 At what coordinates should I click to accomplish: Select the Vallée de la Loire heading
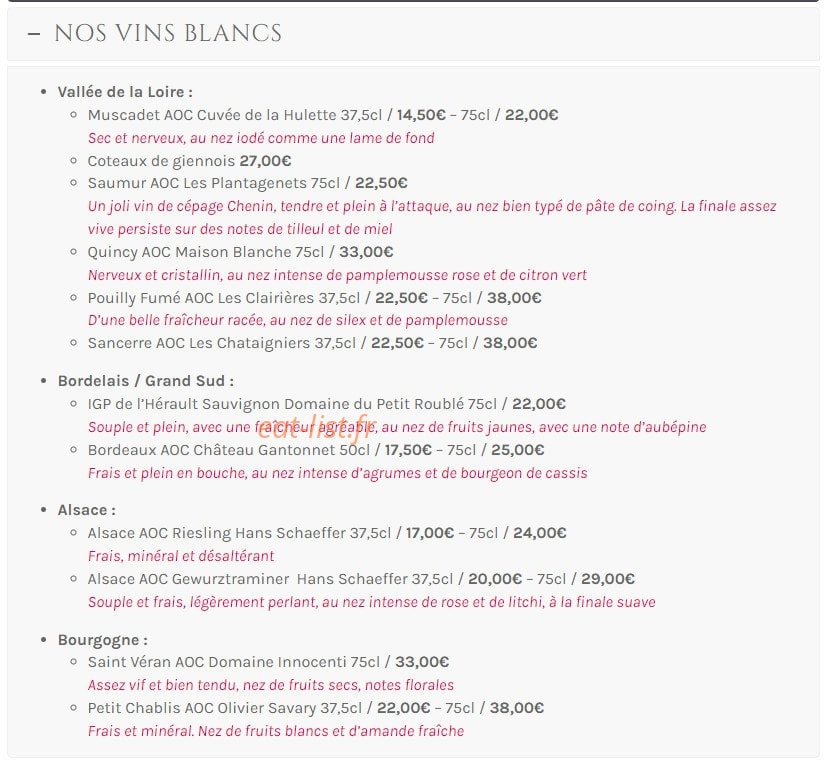(125, 92)
